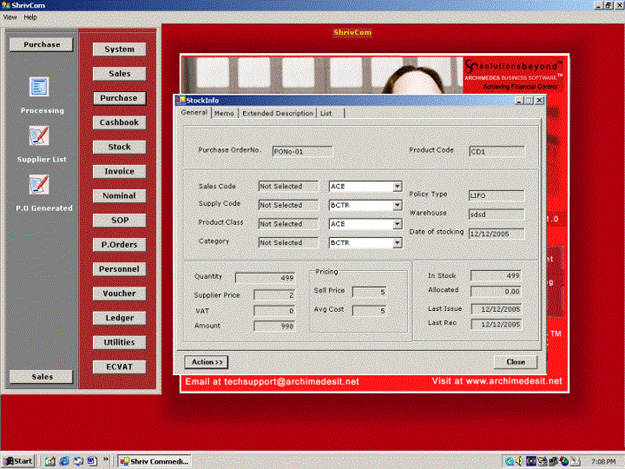Open the Invoice module
The height and width of the screenshot is (469, 625).
point(119,171)
